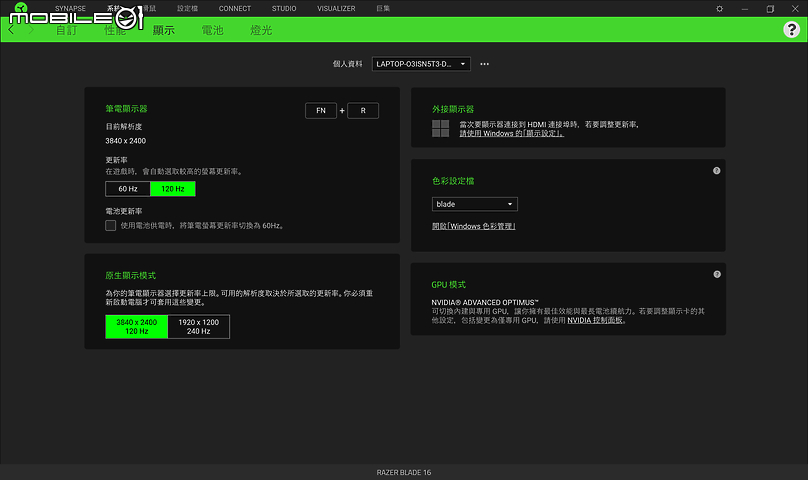The width and height of the screenshot is (808, 480).
Task: Switch to the 電池 sub-tab
Action: point(212,30)
